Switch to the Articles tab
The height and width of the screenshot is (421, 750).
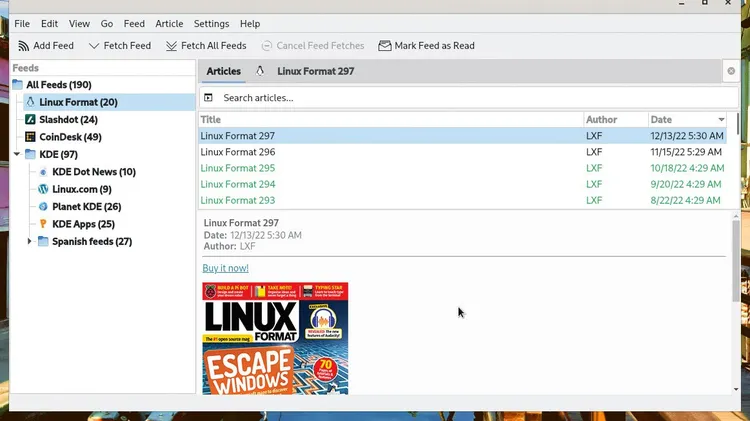(223, 71)
